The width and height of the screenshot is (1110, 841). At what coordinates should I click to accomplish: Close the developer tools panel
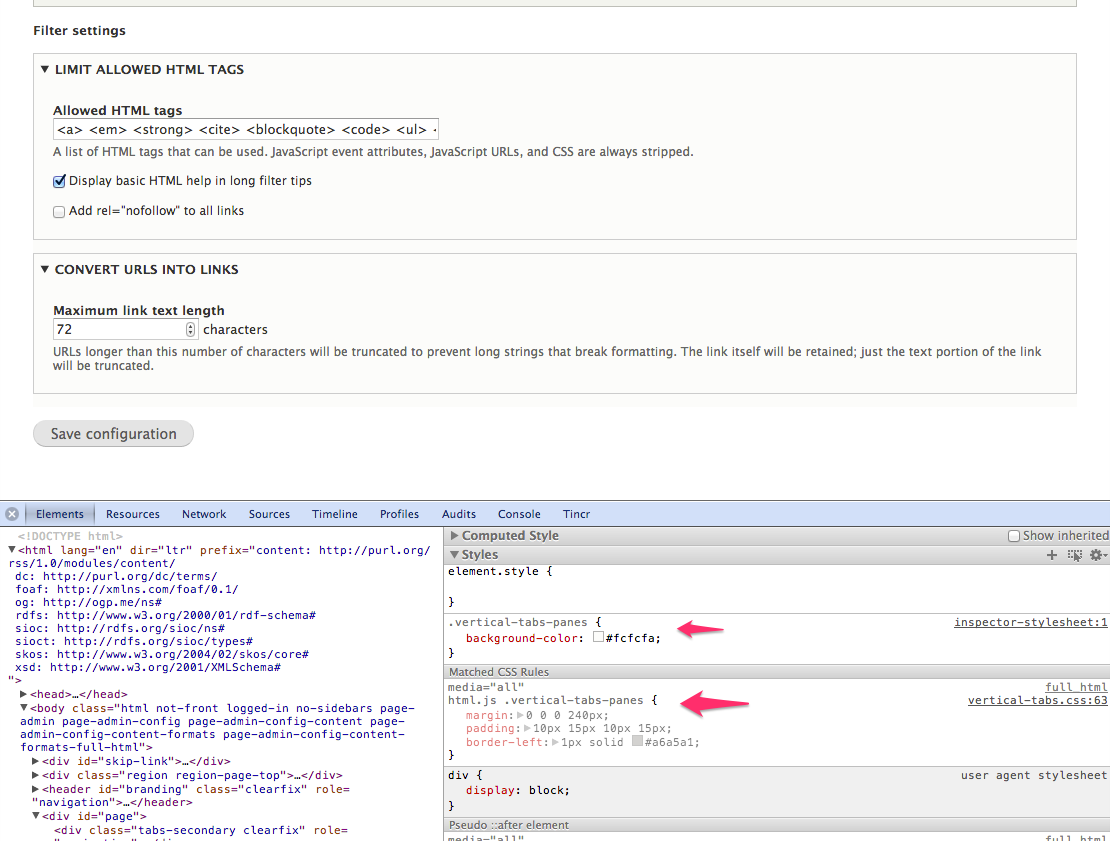pyautogui.click(x=11, y=513)
